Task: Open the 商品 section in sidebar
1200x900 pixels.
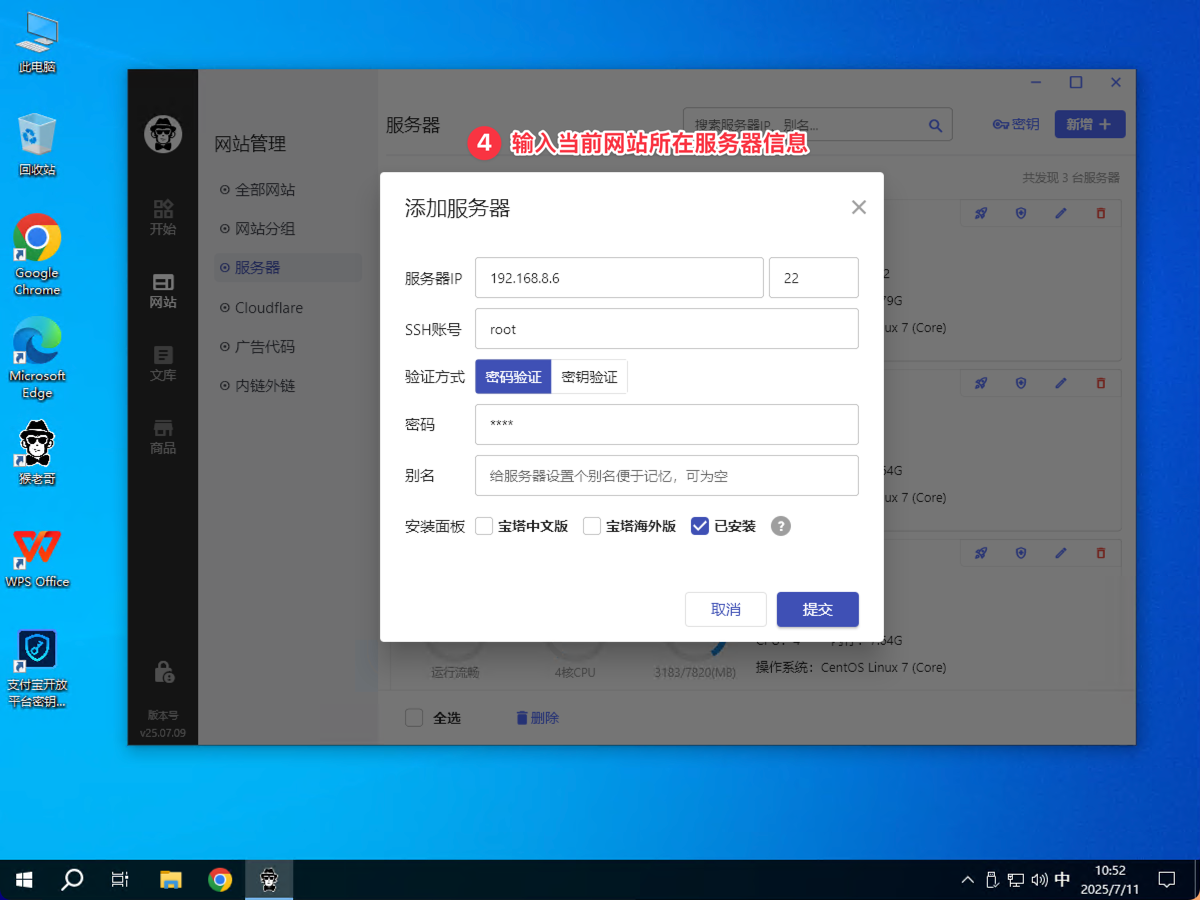Action: 163,436
